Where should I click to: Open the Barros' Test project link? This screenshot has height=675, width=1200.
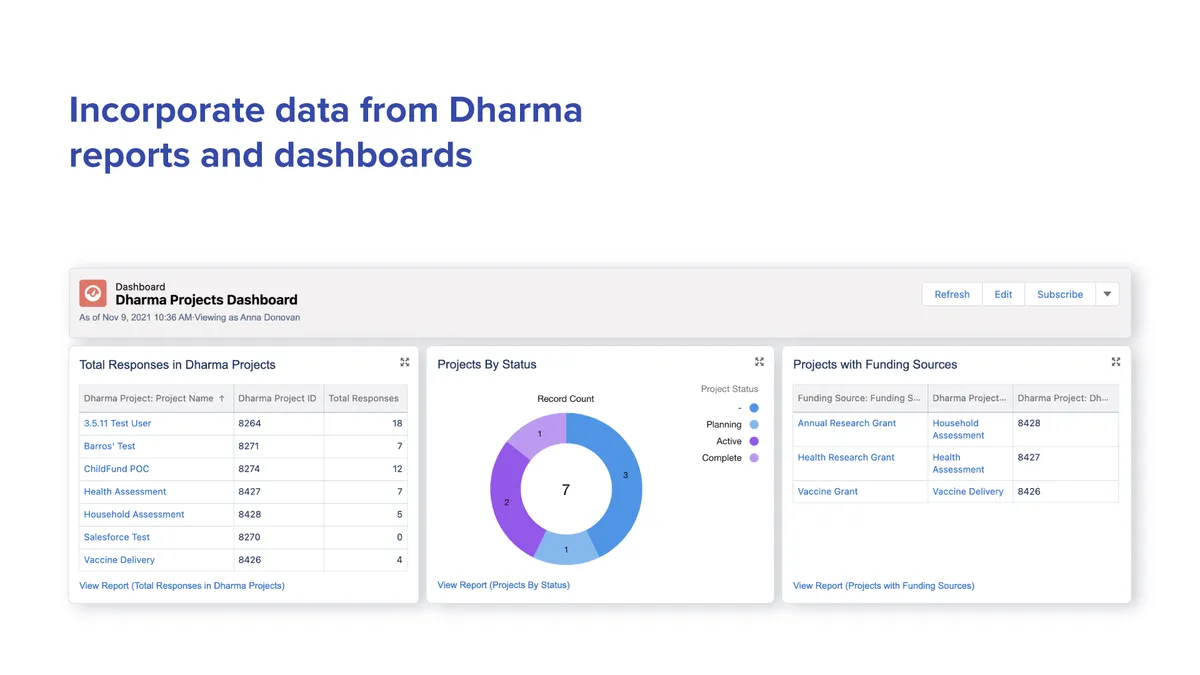pyautogui.click(x=109, y=446)
